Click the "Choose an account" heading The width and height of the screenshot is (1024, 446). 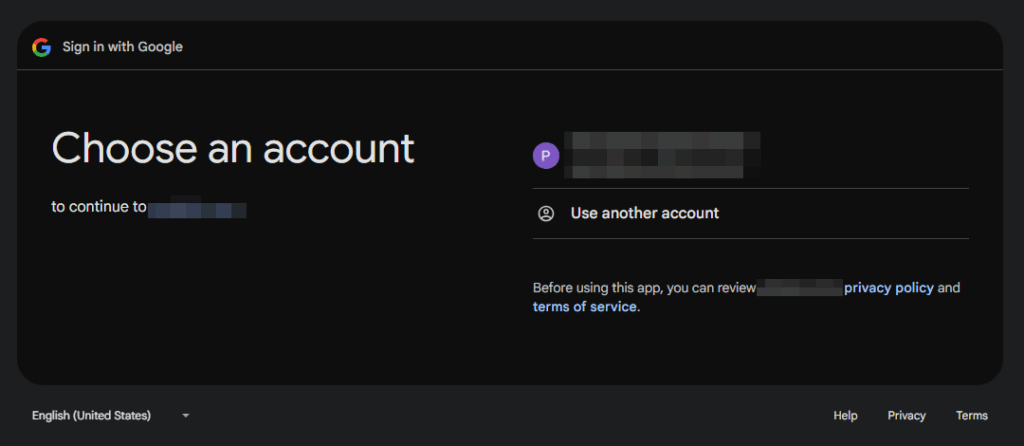(x=232, y=148)
